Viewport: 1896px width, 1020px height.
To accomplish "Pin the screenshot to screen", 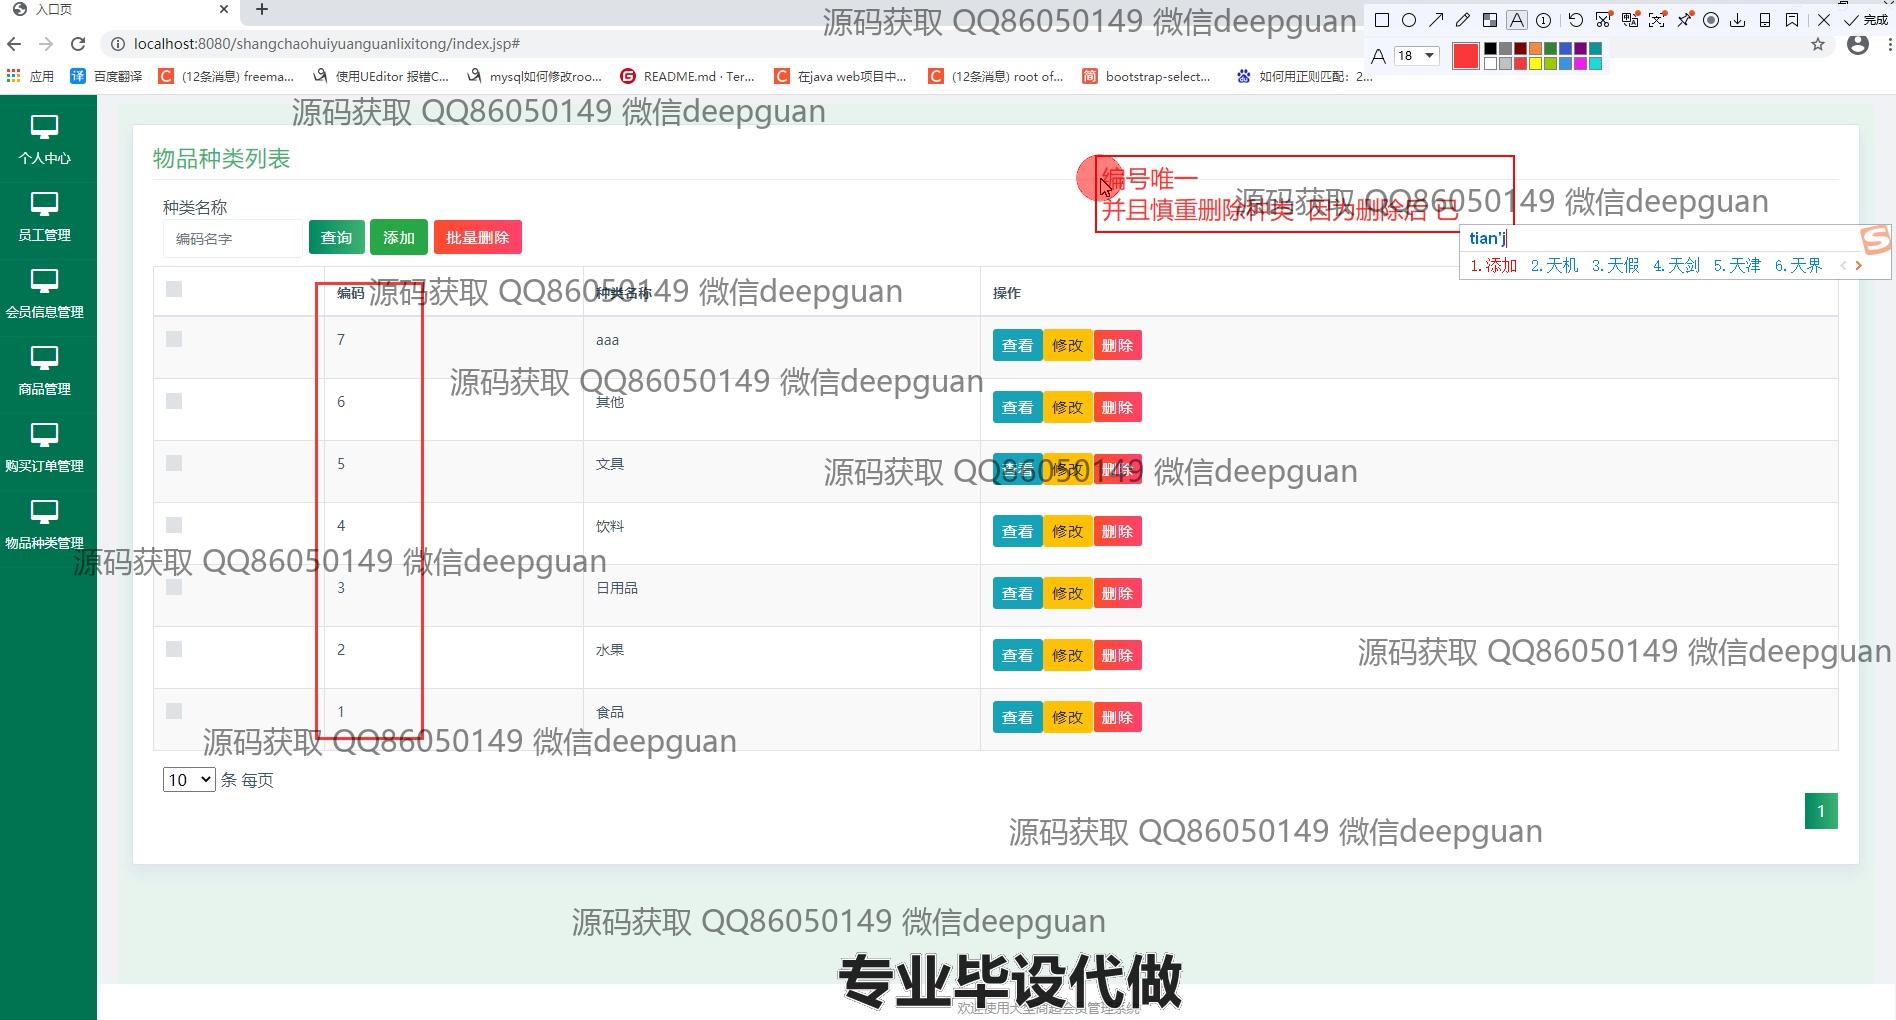I will [1685, 20].
